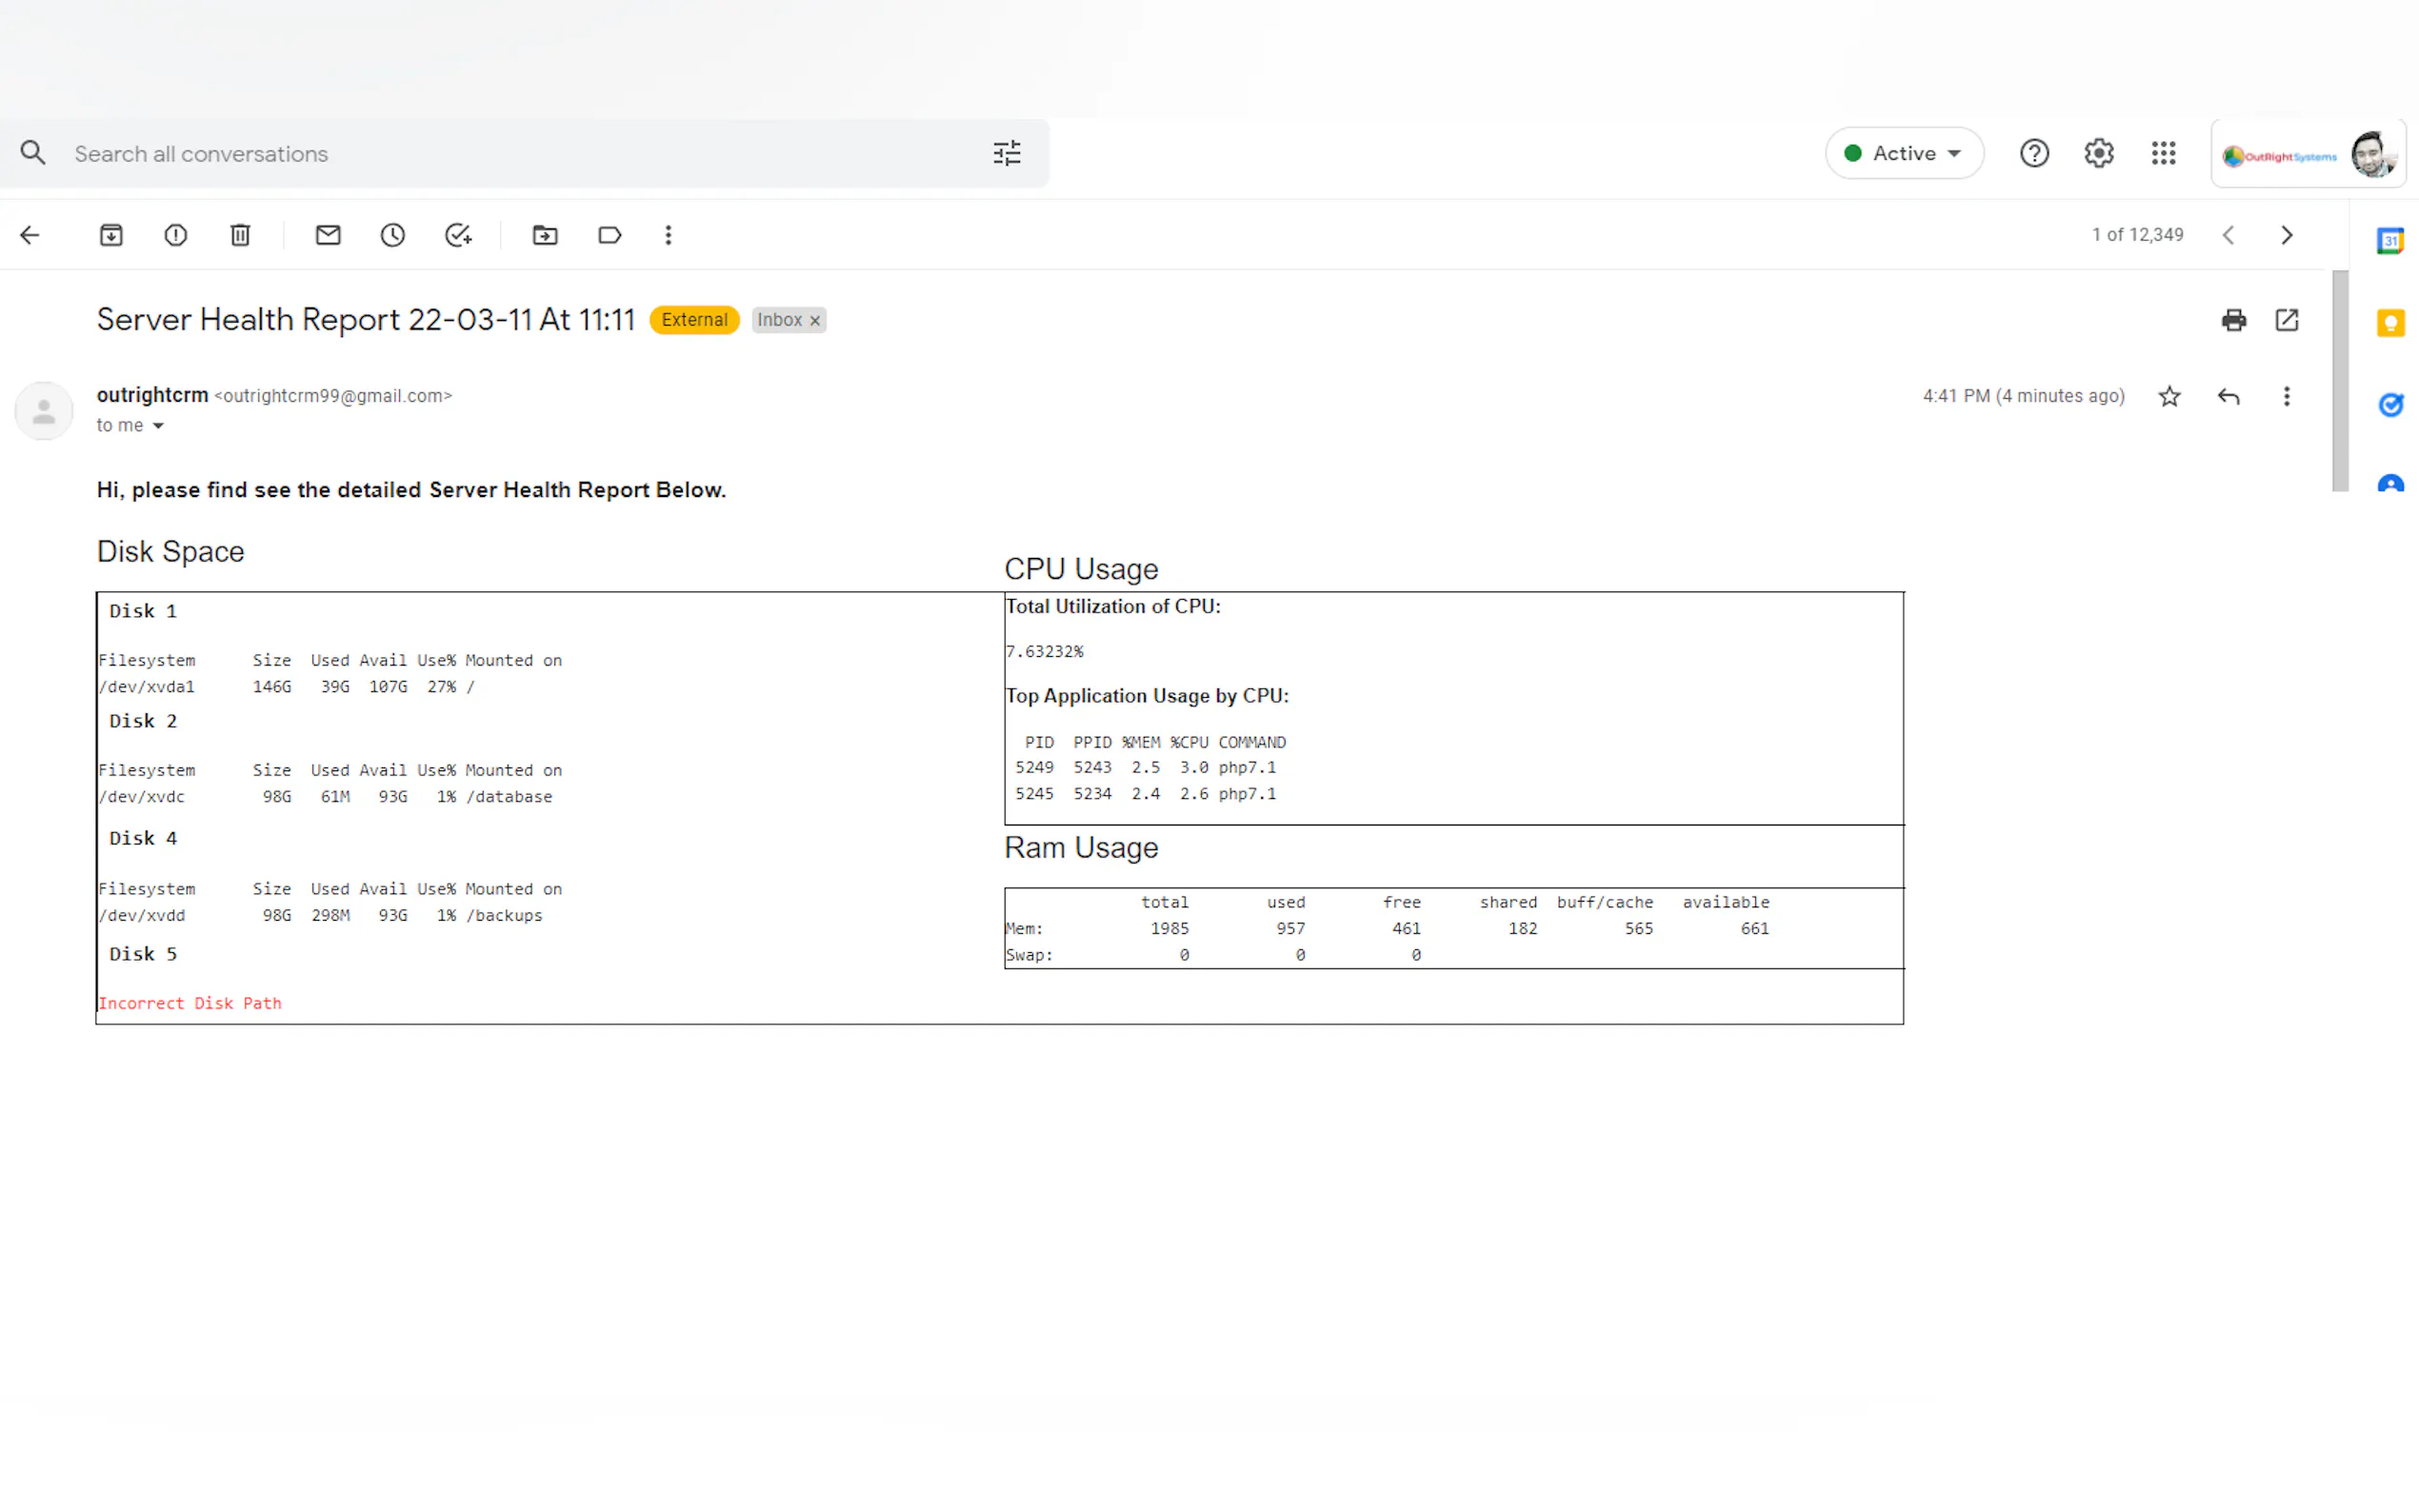Image resolution: width=2419 pixels, height=1512 pixels.
Task: Open email in new window
Action: tap(2286, 320)
